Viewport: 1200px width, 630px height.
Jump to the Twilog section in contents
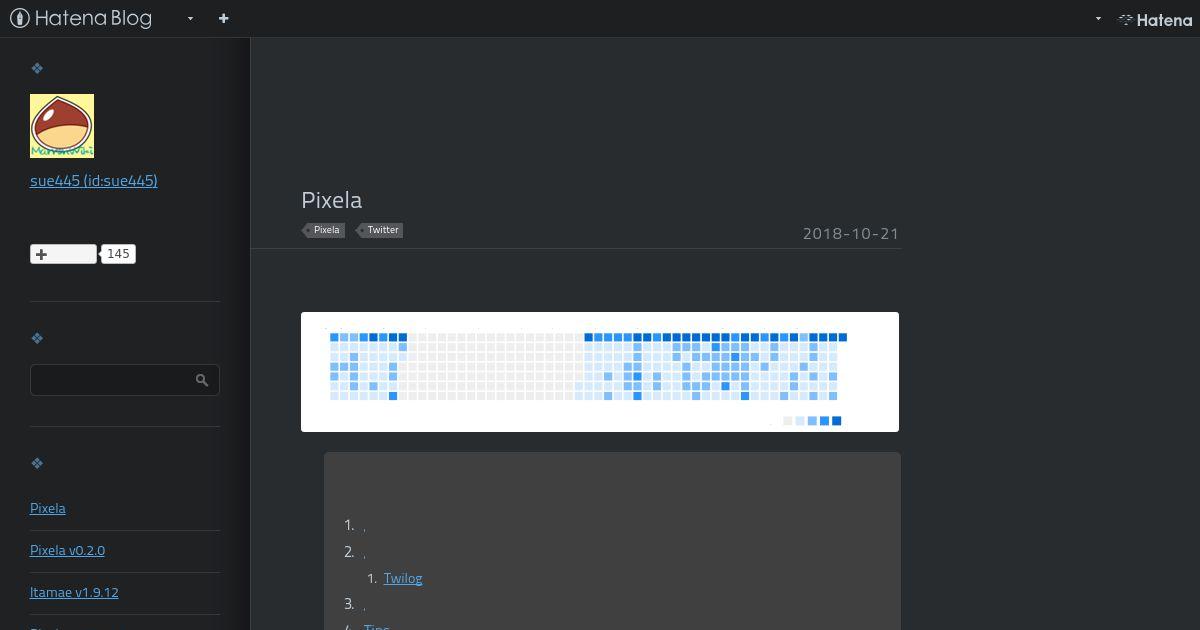point(403,578)
